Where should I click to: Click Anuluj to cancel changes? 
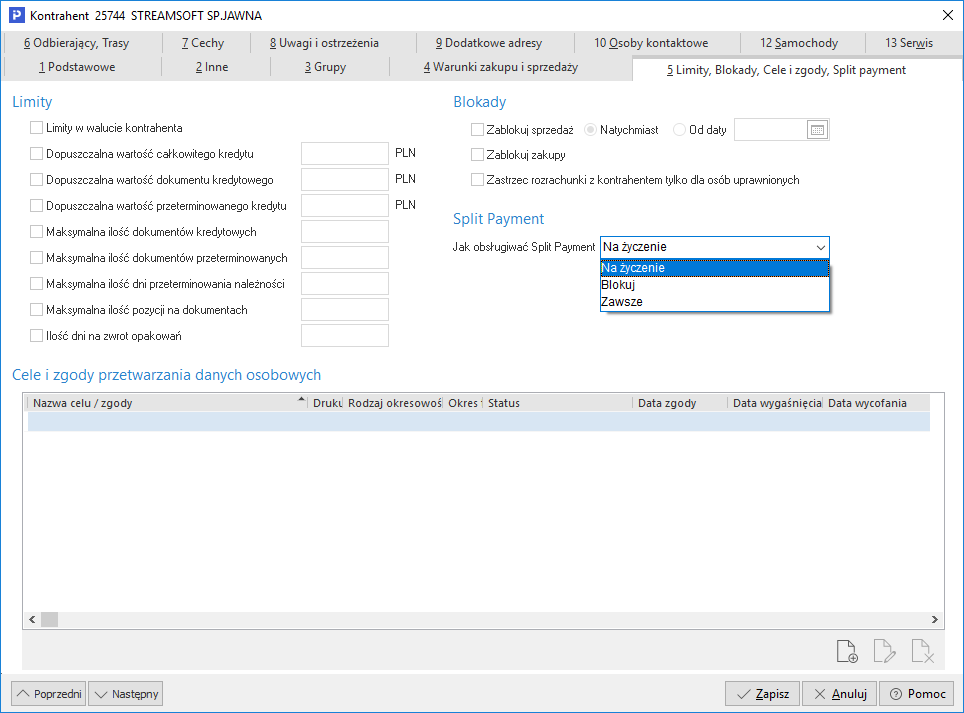tap(839, 694)
